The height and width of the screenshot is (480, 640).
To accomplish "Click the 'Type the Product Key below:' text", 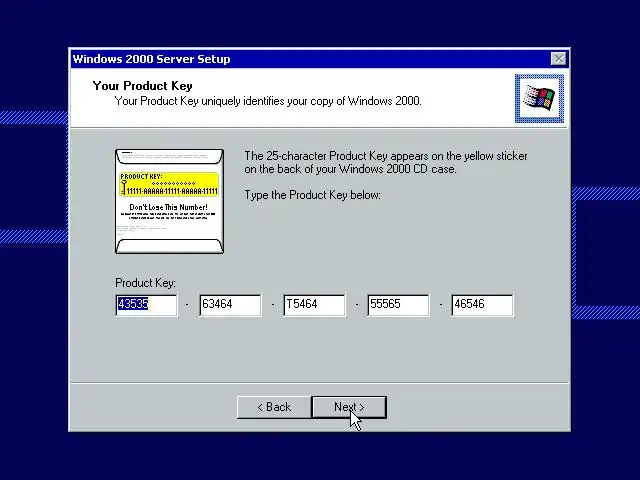I will click(312, 195).
